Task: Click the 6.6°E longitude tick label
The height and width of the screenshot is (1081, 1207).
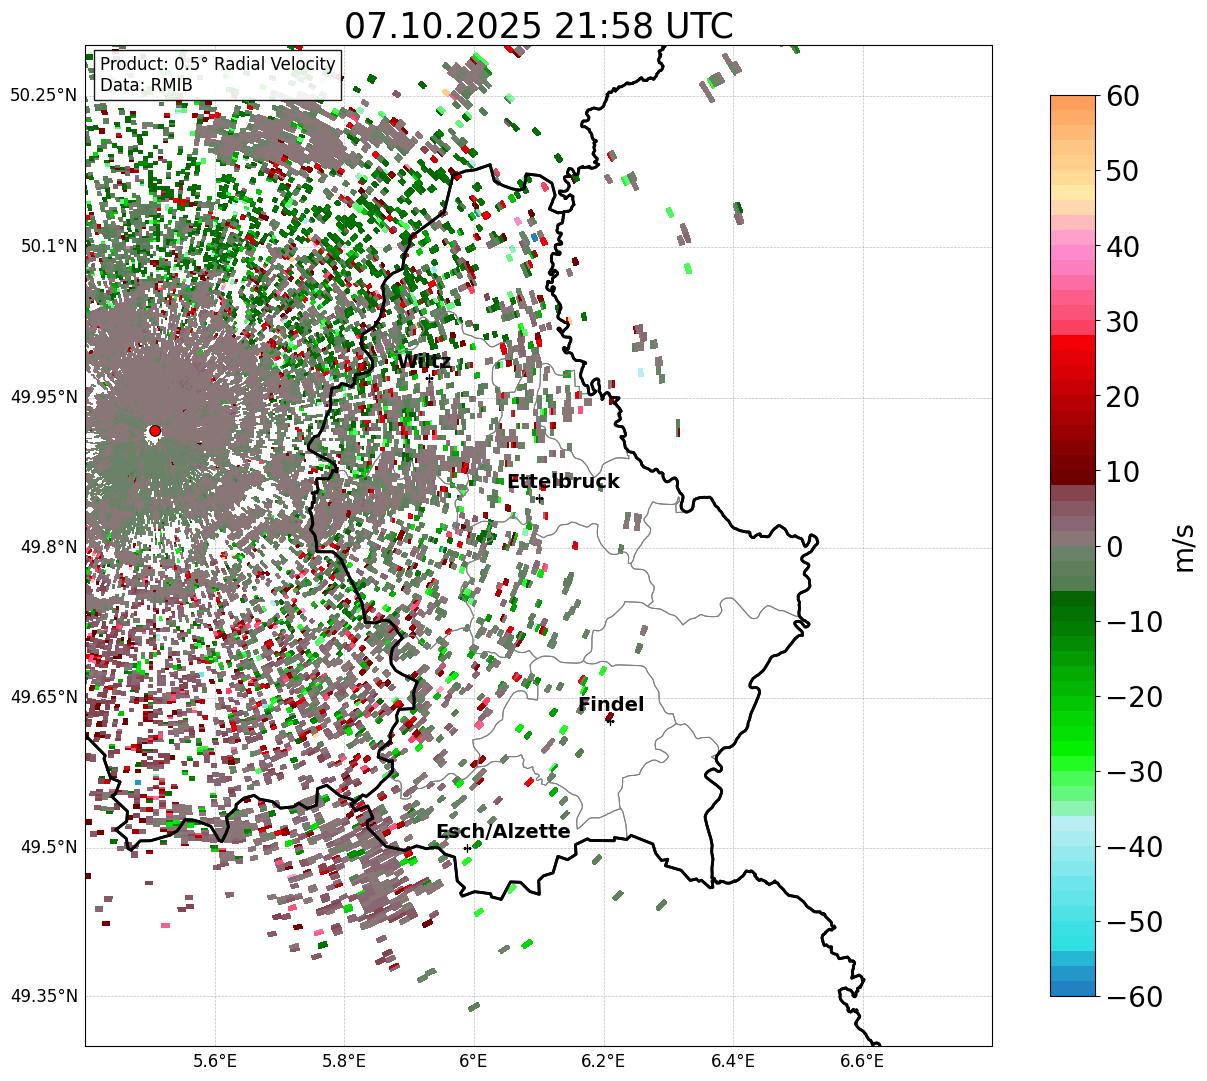Action: [x=863, y=1061]
